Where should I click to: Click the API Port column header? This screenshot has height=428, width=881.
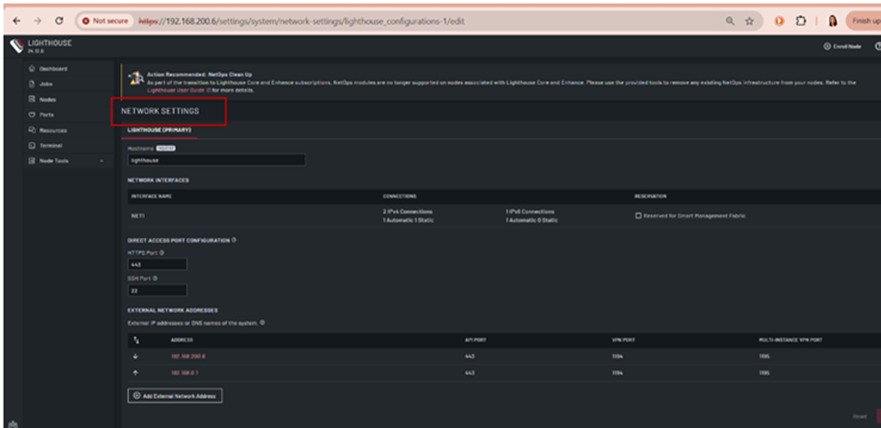click(475, 340)
